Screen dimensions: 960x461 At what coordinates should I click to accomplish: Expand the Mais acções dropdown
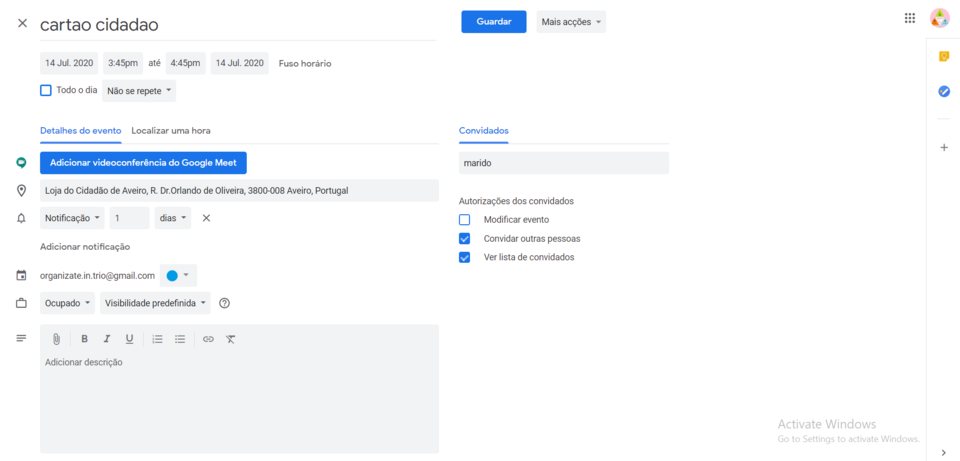[x=571, y=22]
